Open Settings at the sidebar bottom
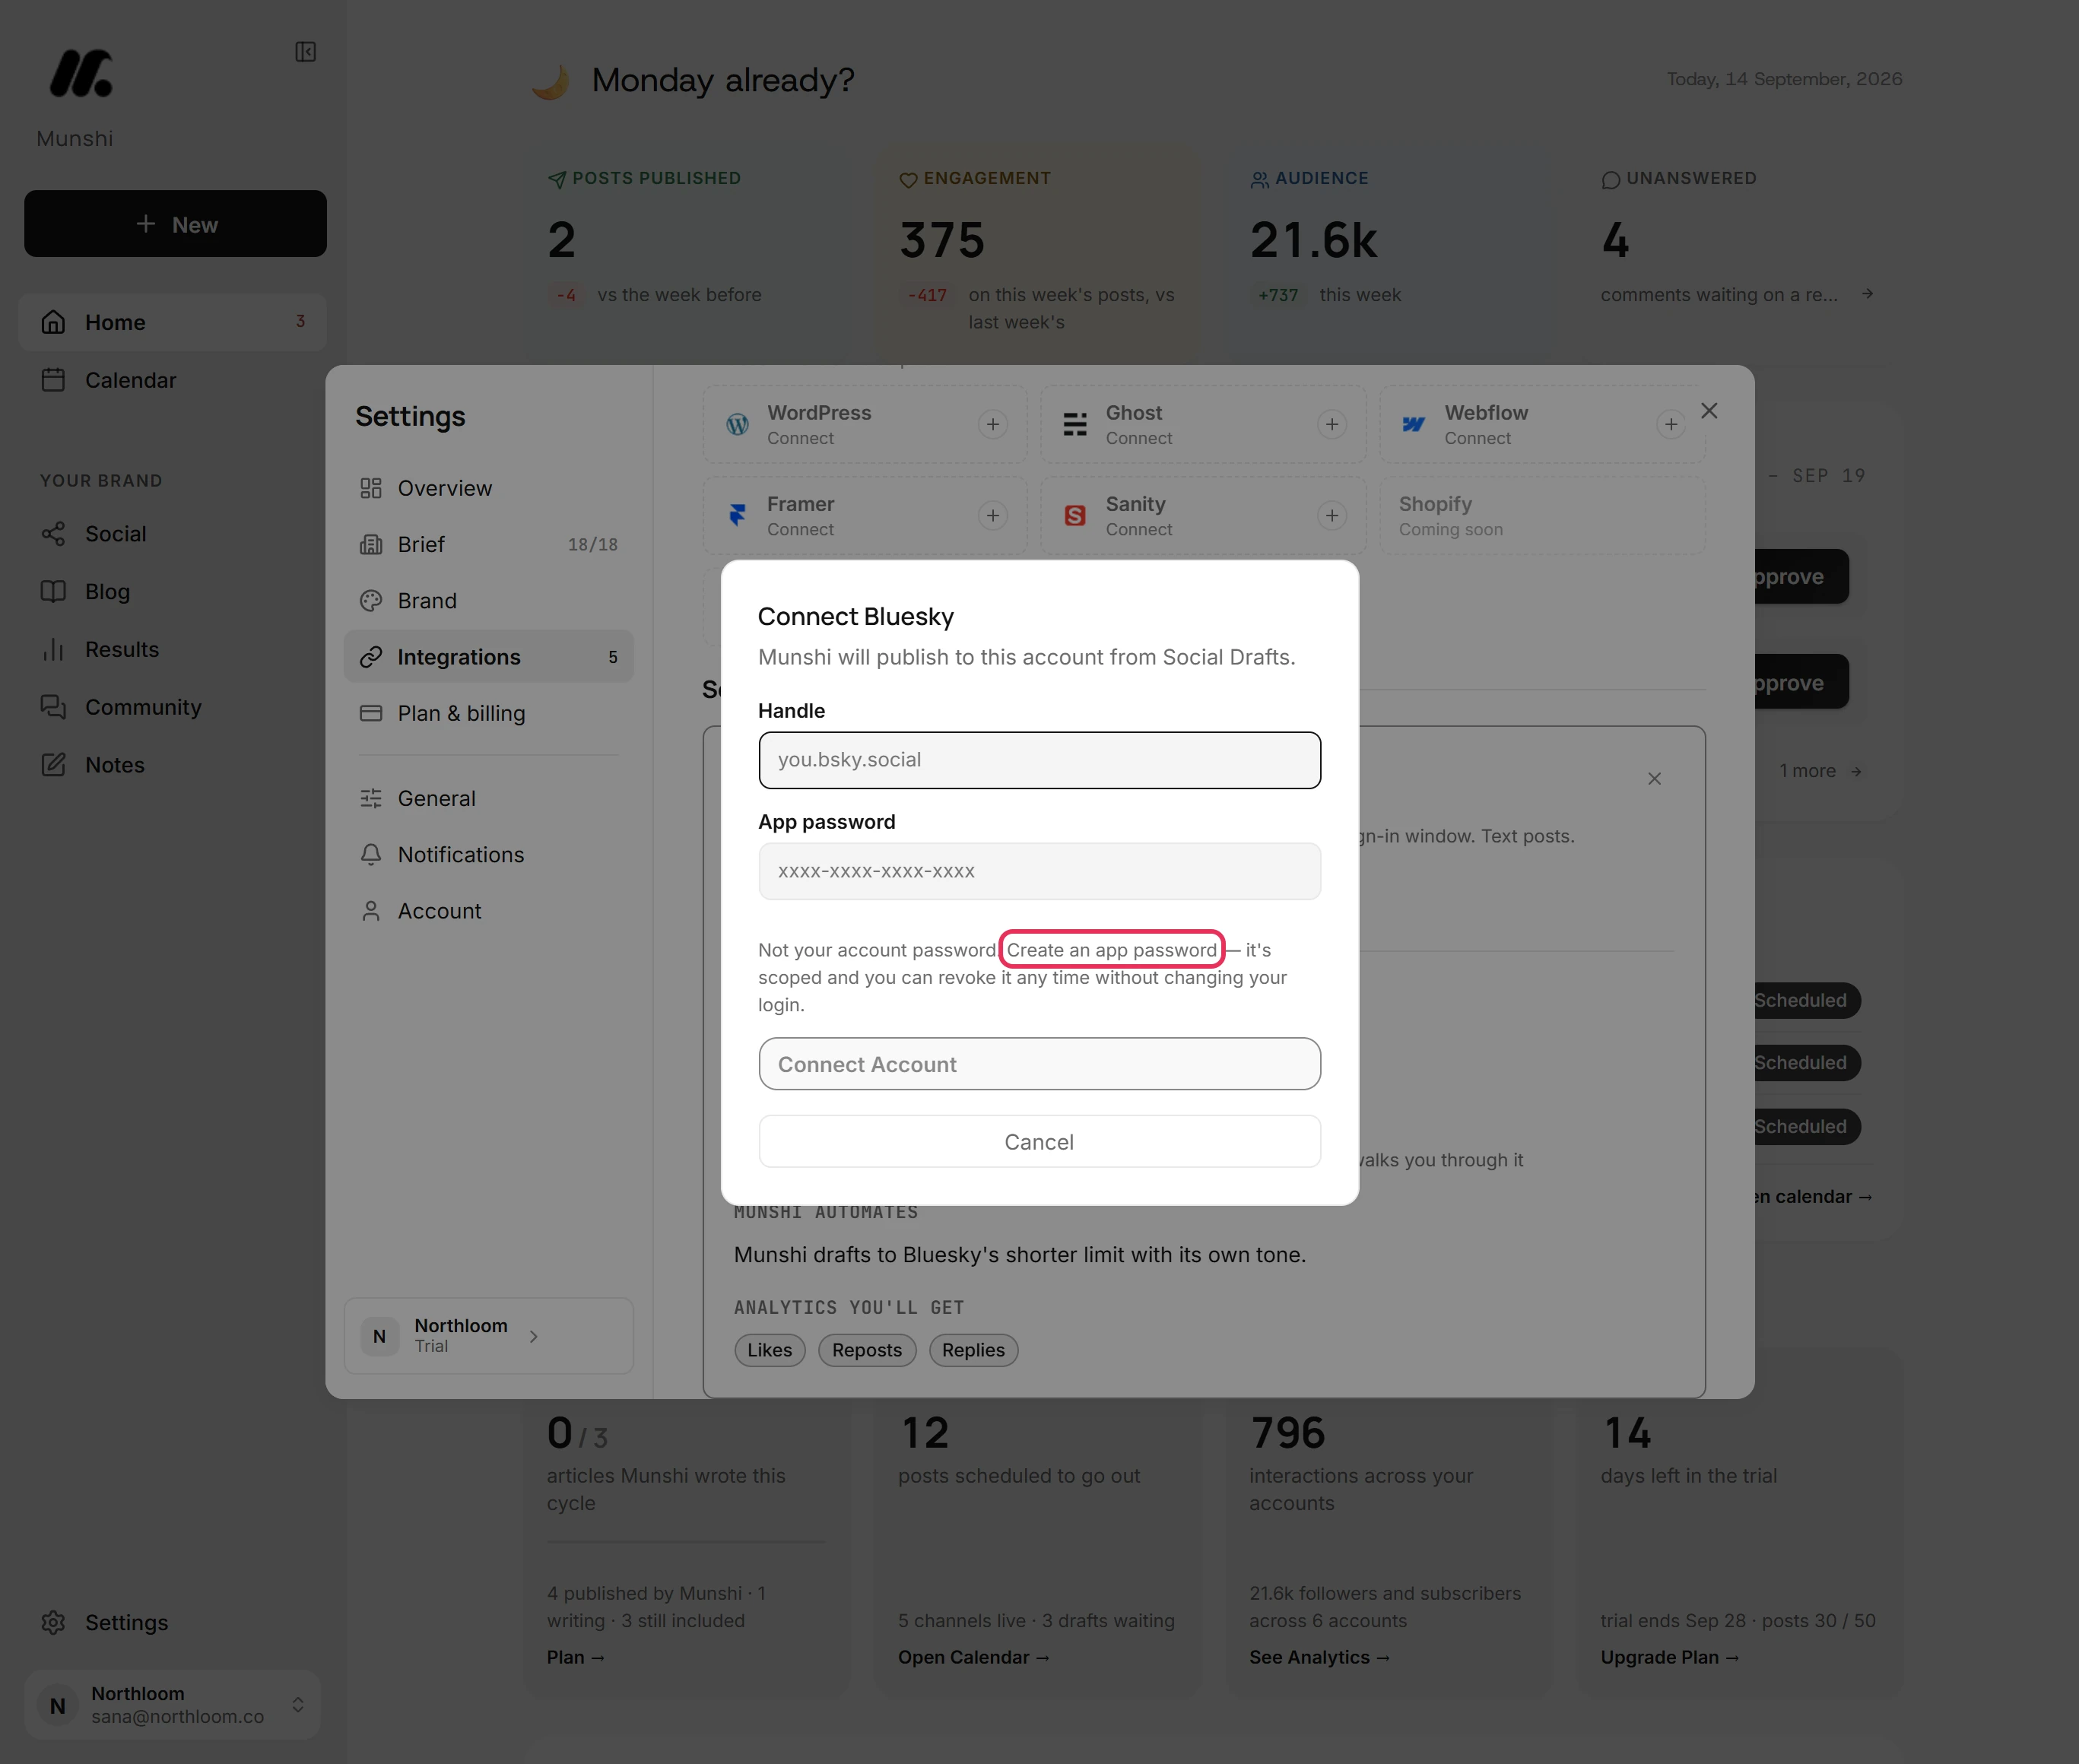This screenshot has width=2079, height=1764. (x=172, y=1622)
